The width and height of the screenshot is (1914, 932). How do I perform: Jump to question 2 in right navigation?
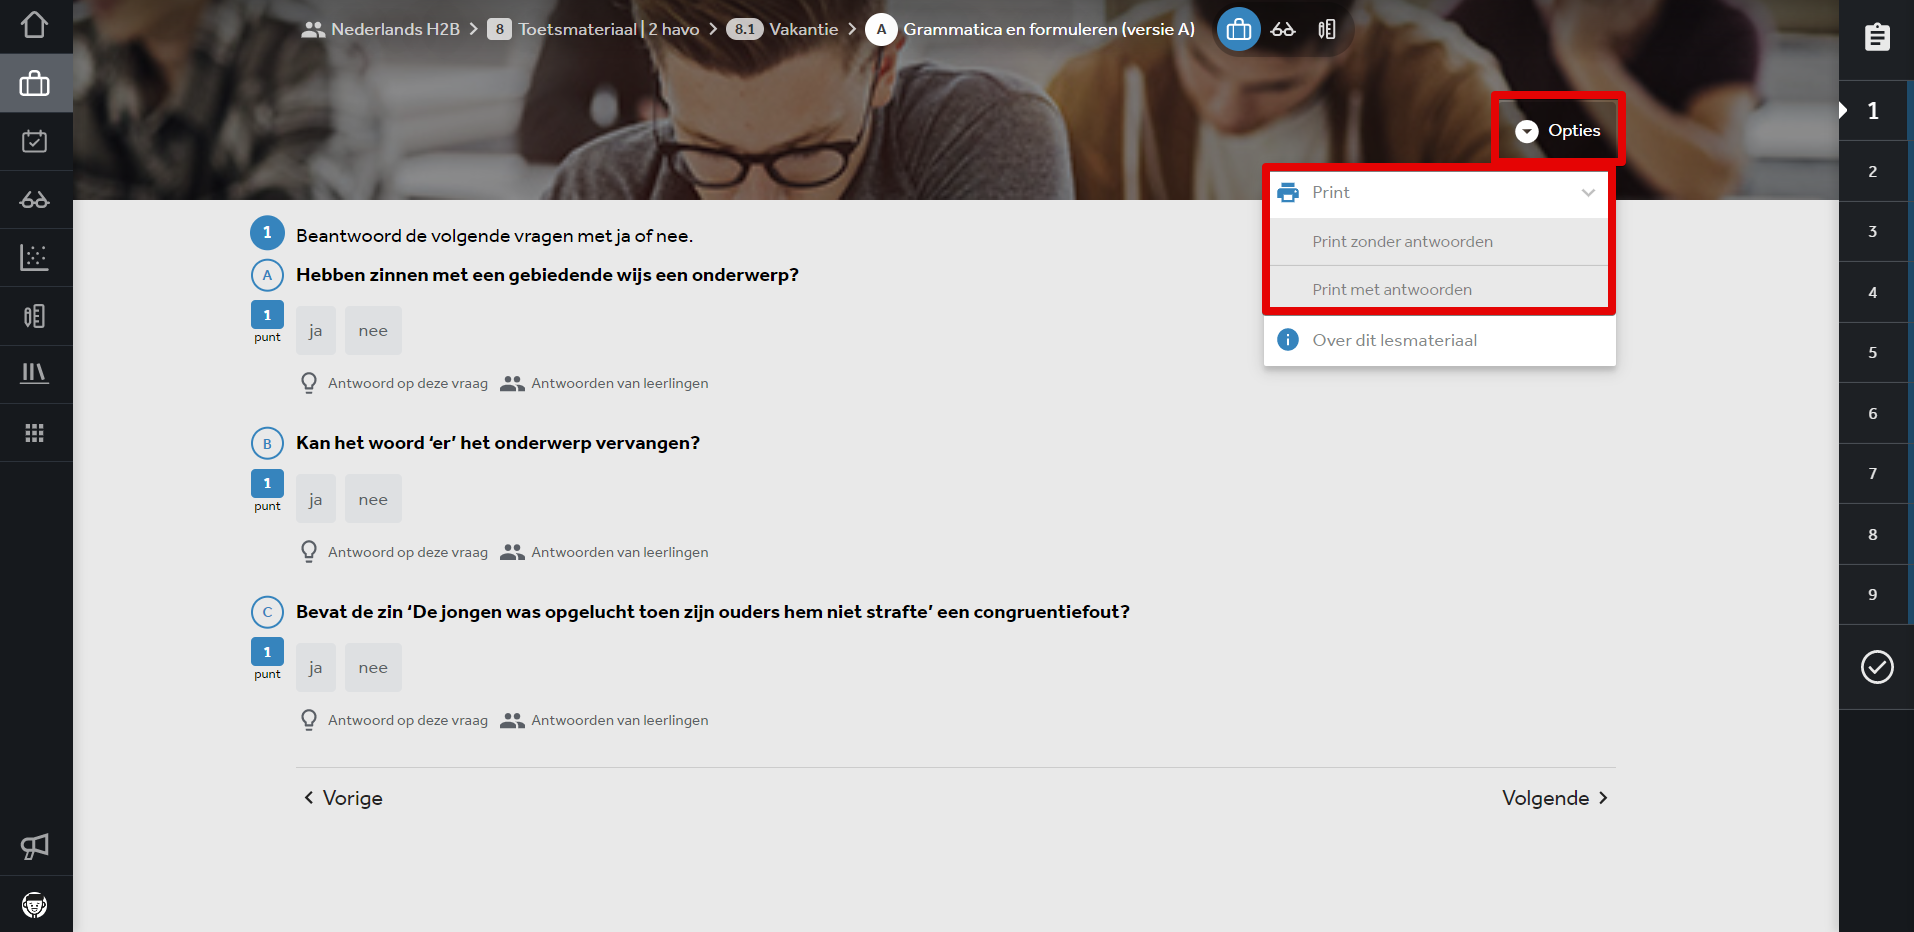pos(1873,171)
